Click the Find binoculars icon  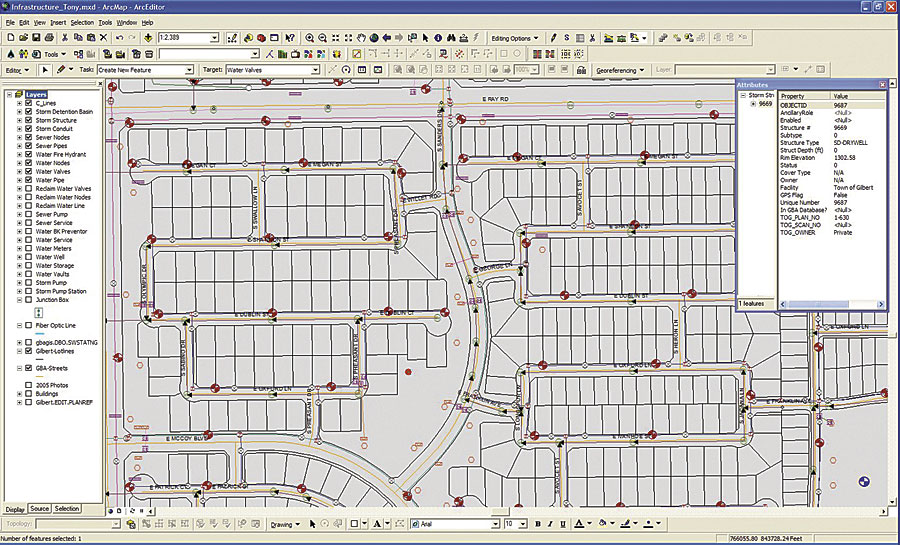(451, 38)
